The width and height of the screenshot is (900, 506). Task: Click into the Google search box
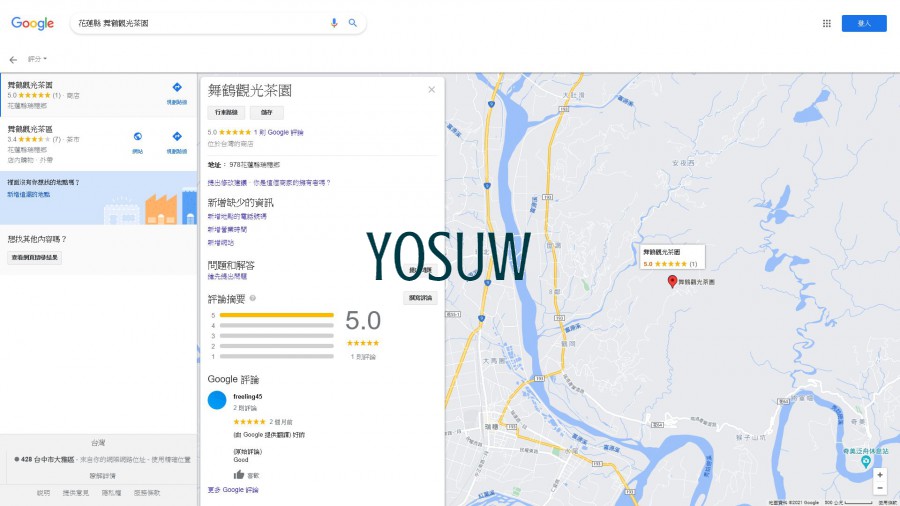click(x=200, y=23)
